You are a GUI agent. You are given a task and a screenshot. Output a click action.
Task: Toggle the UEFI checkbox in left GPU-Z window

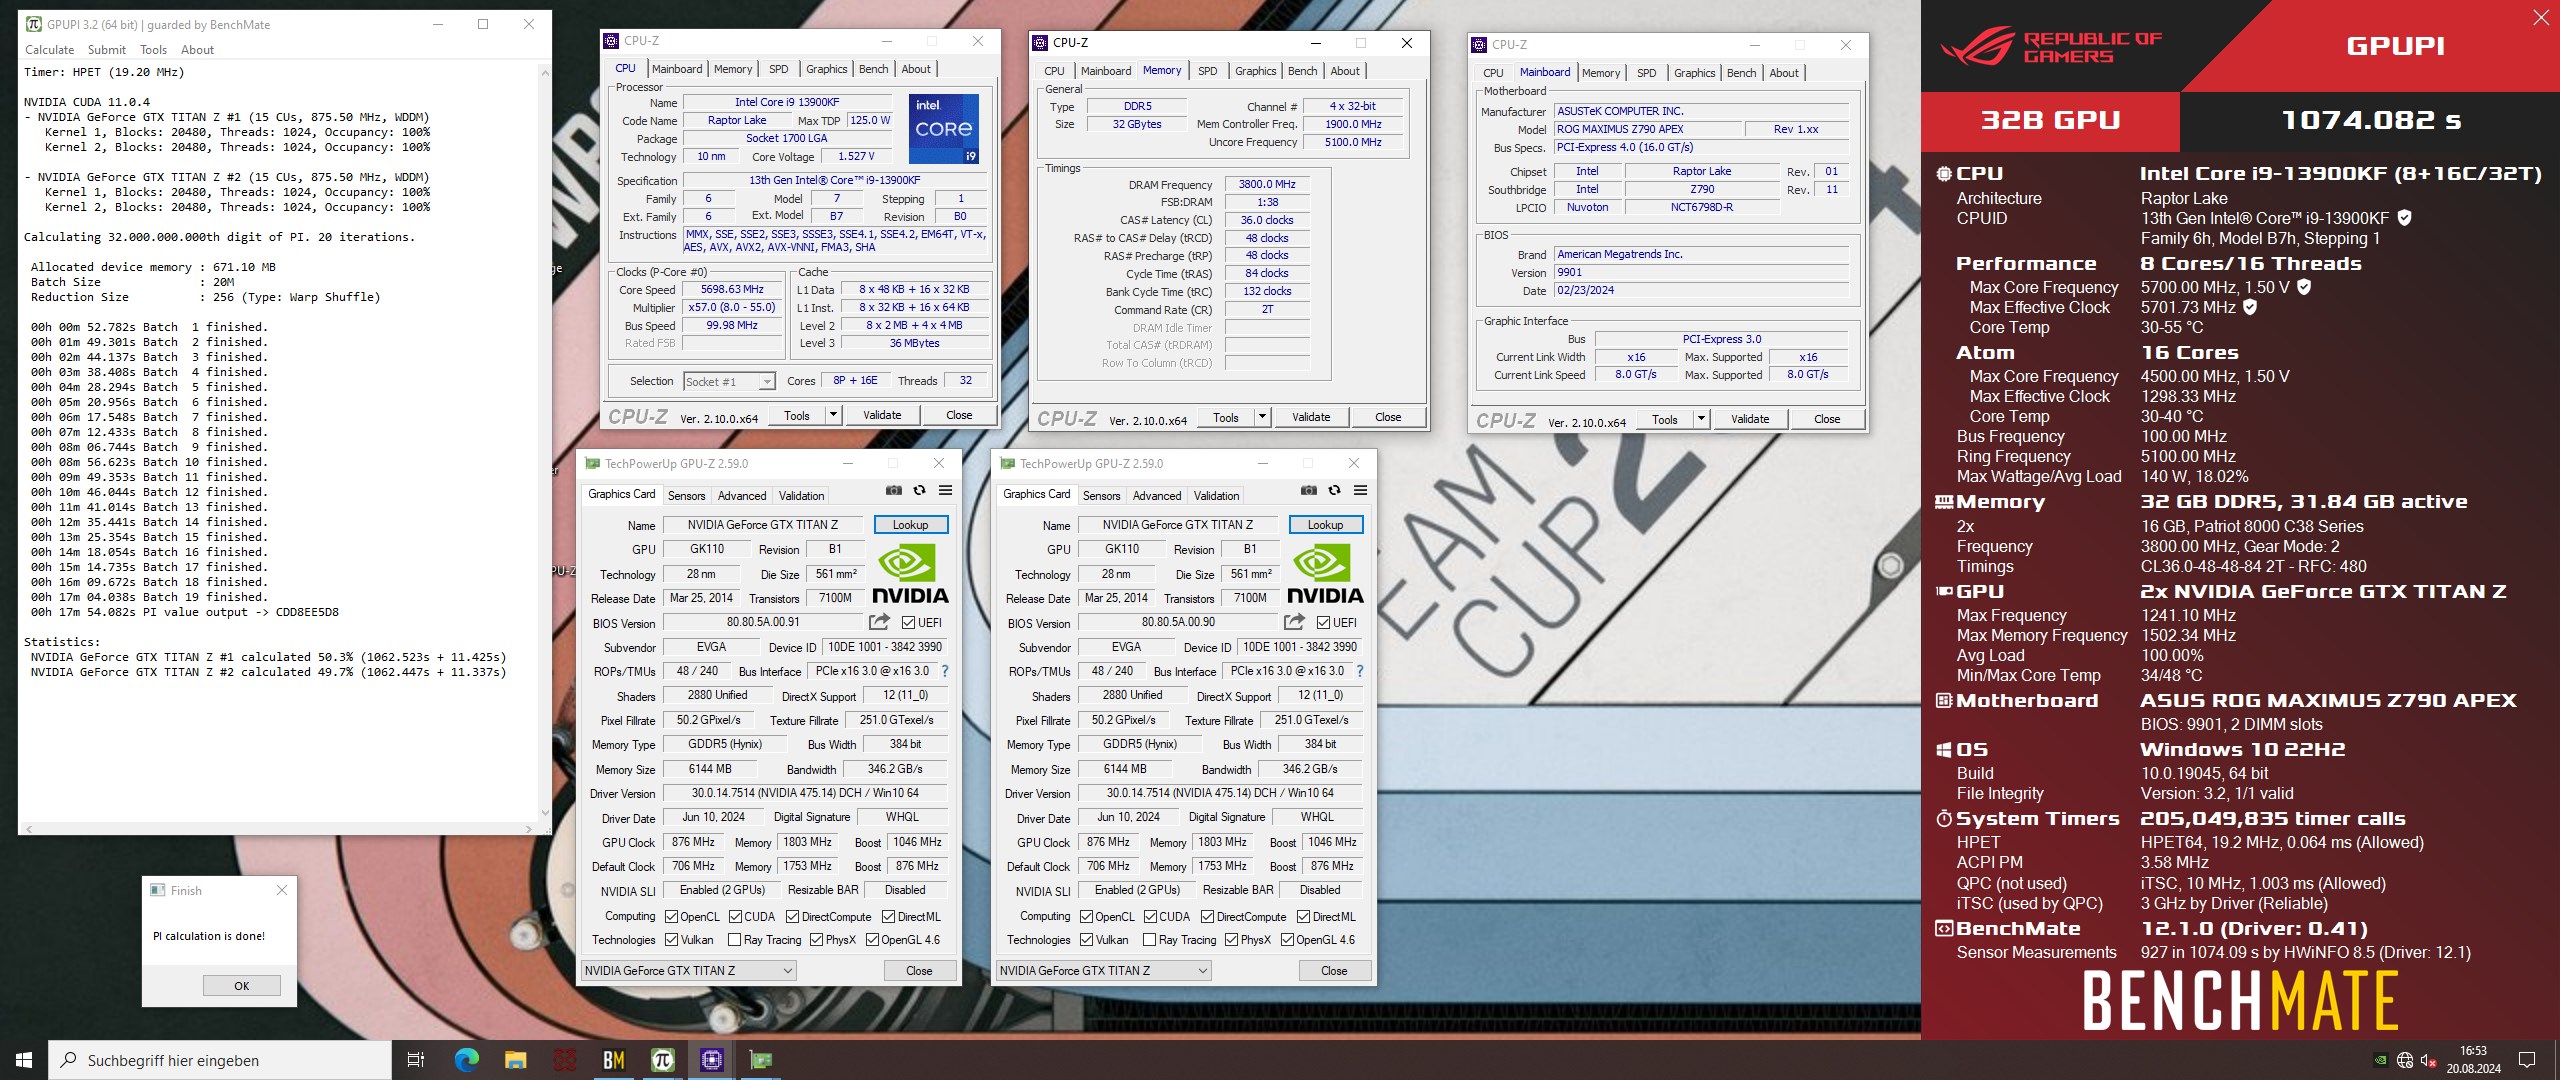point(908,622)
